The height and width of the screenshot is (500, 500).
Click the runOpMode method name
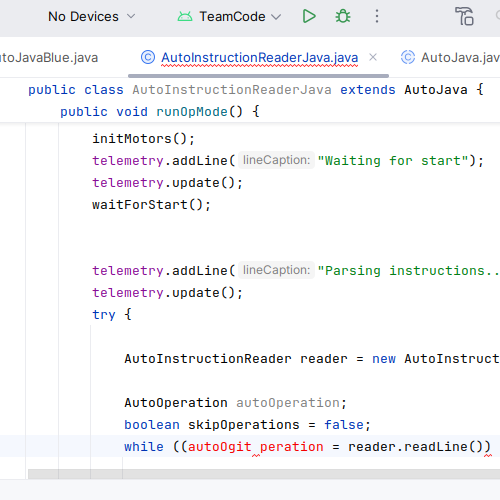[192, 112]
